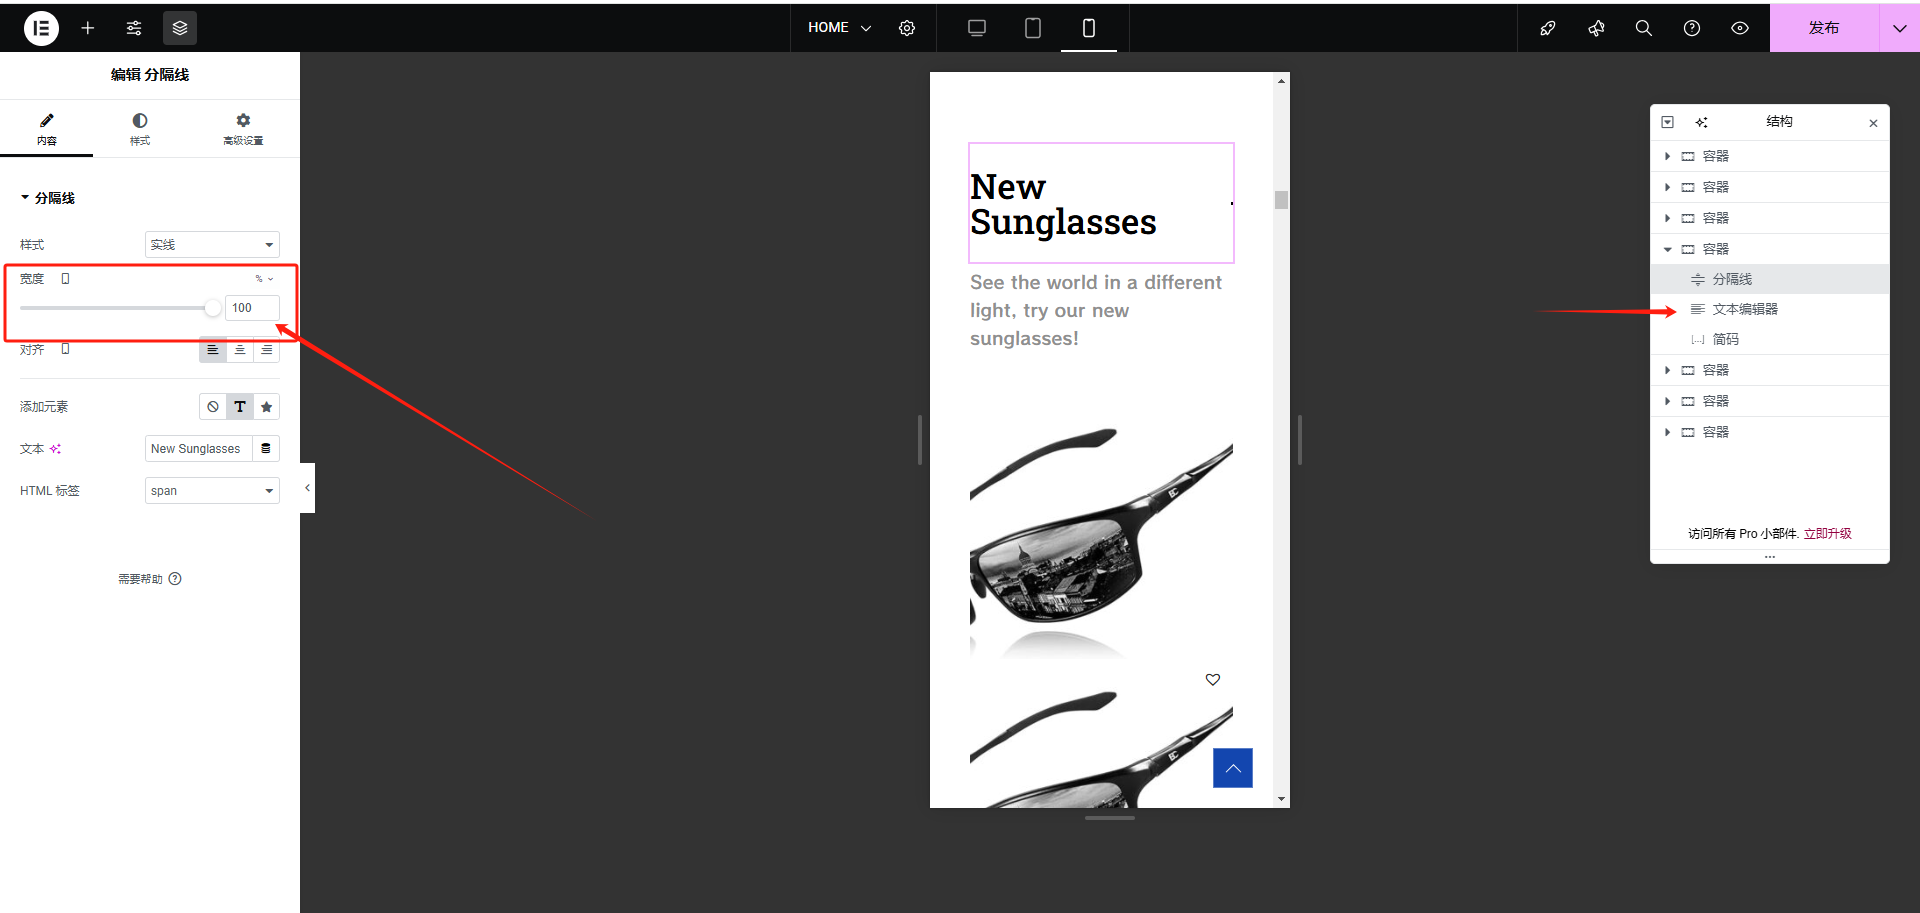Switch to tablet device view
This screenshot has width=1920, height=913.
pyautogui.click(x=1033, y=28)
